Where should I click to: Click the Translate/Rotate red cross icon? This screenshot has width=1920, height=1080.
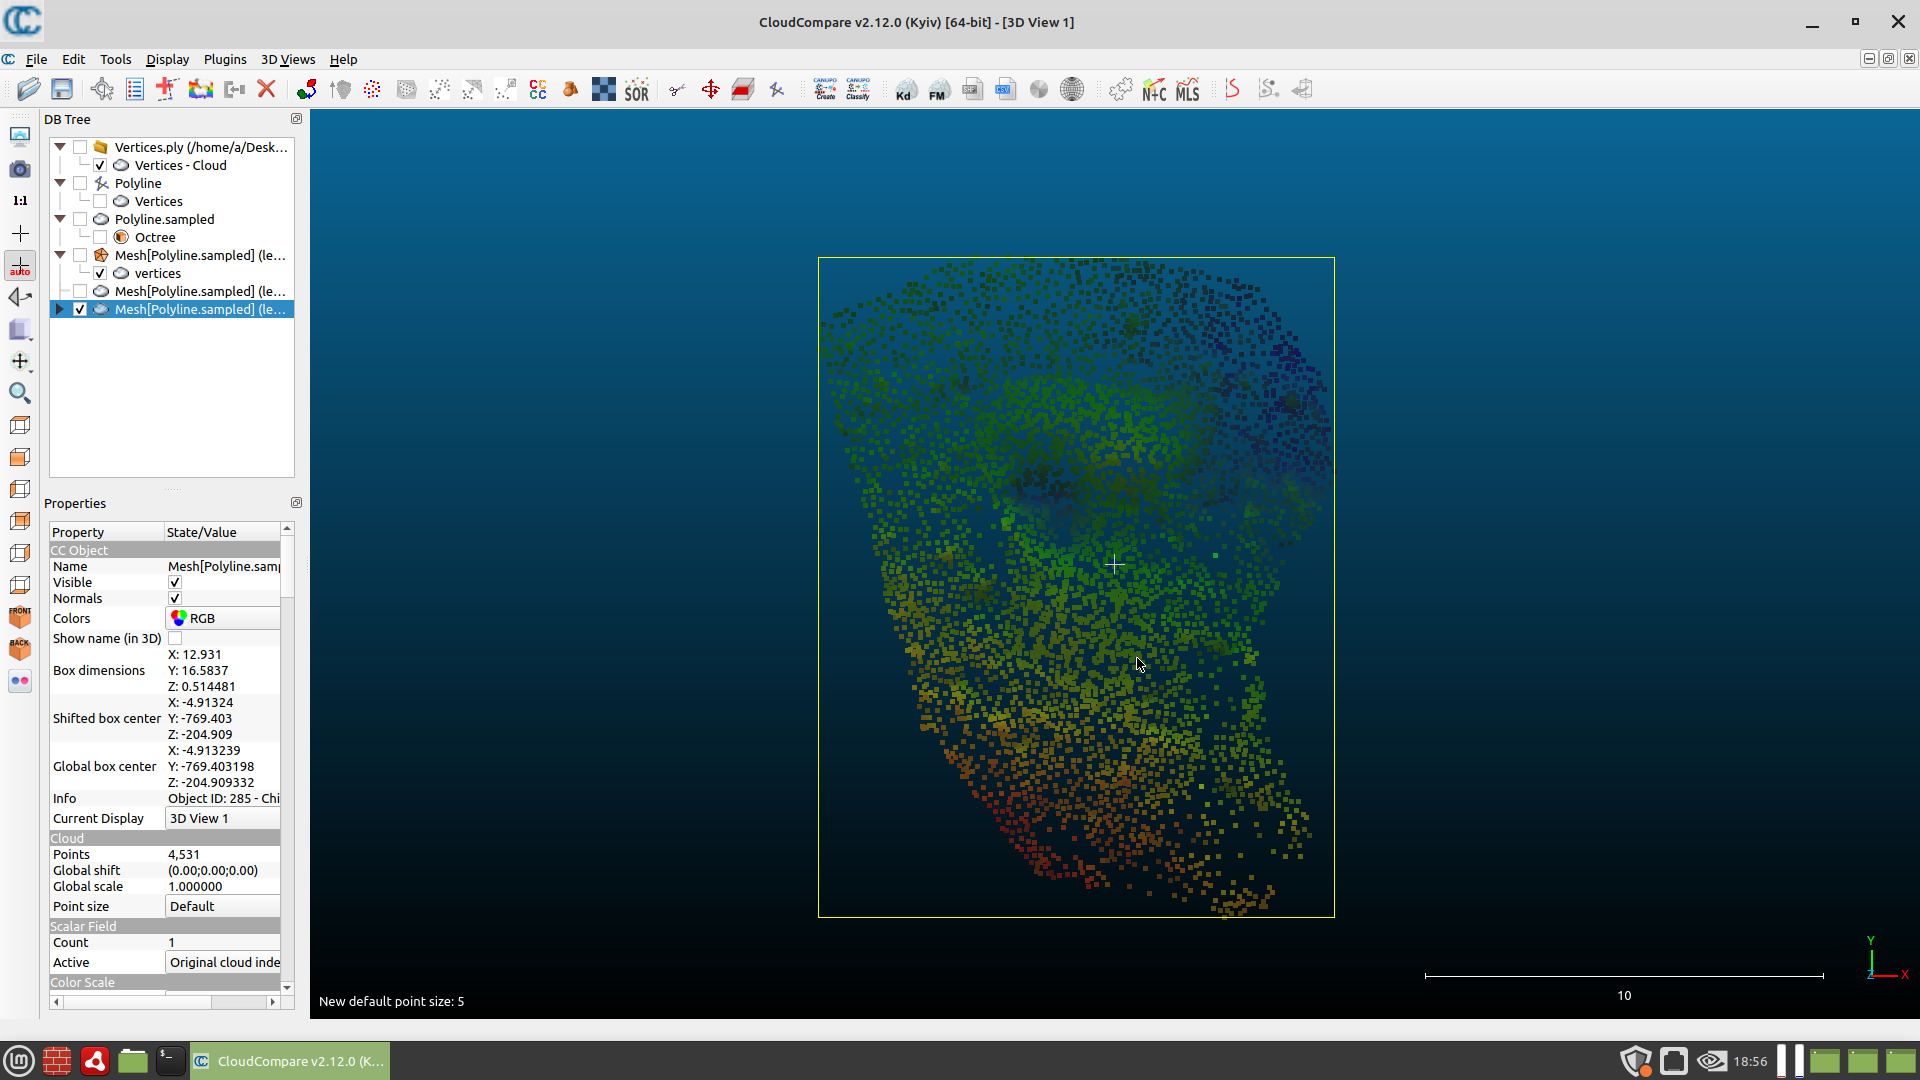pyautogui.click(x=710, y=90)
